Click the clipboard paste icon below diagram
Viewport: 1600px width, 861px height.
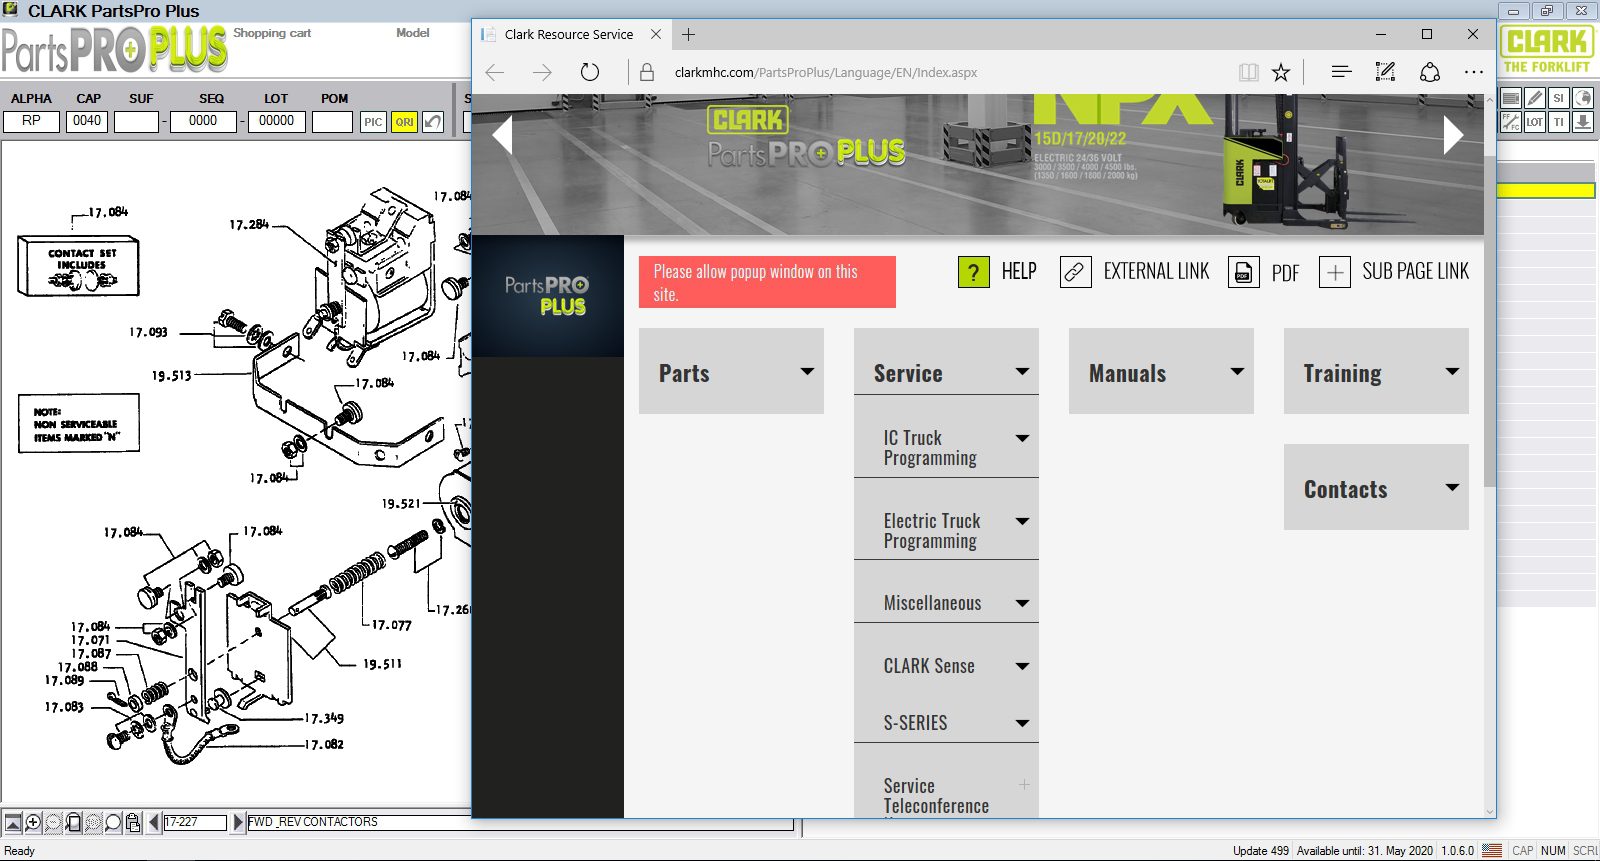pyautogui.click(x=133, y=822)
